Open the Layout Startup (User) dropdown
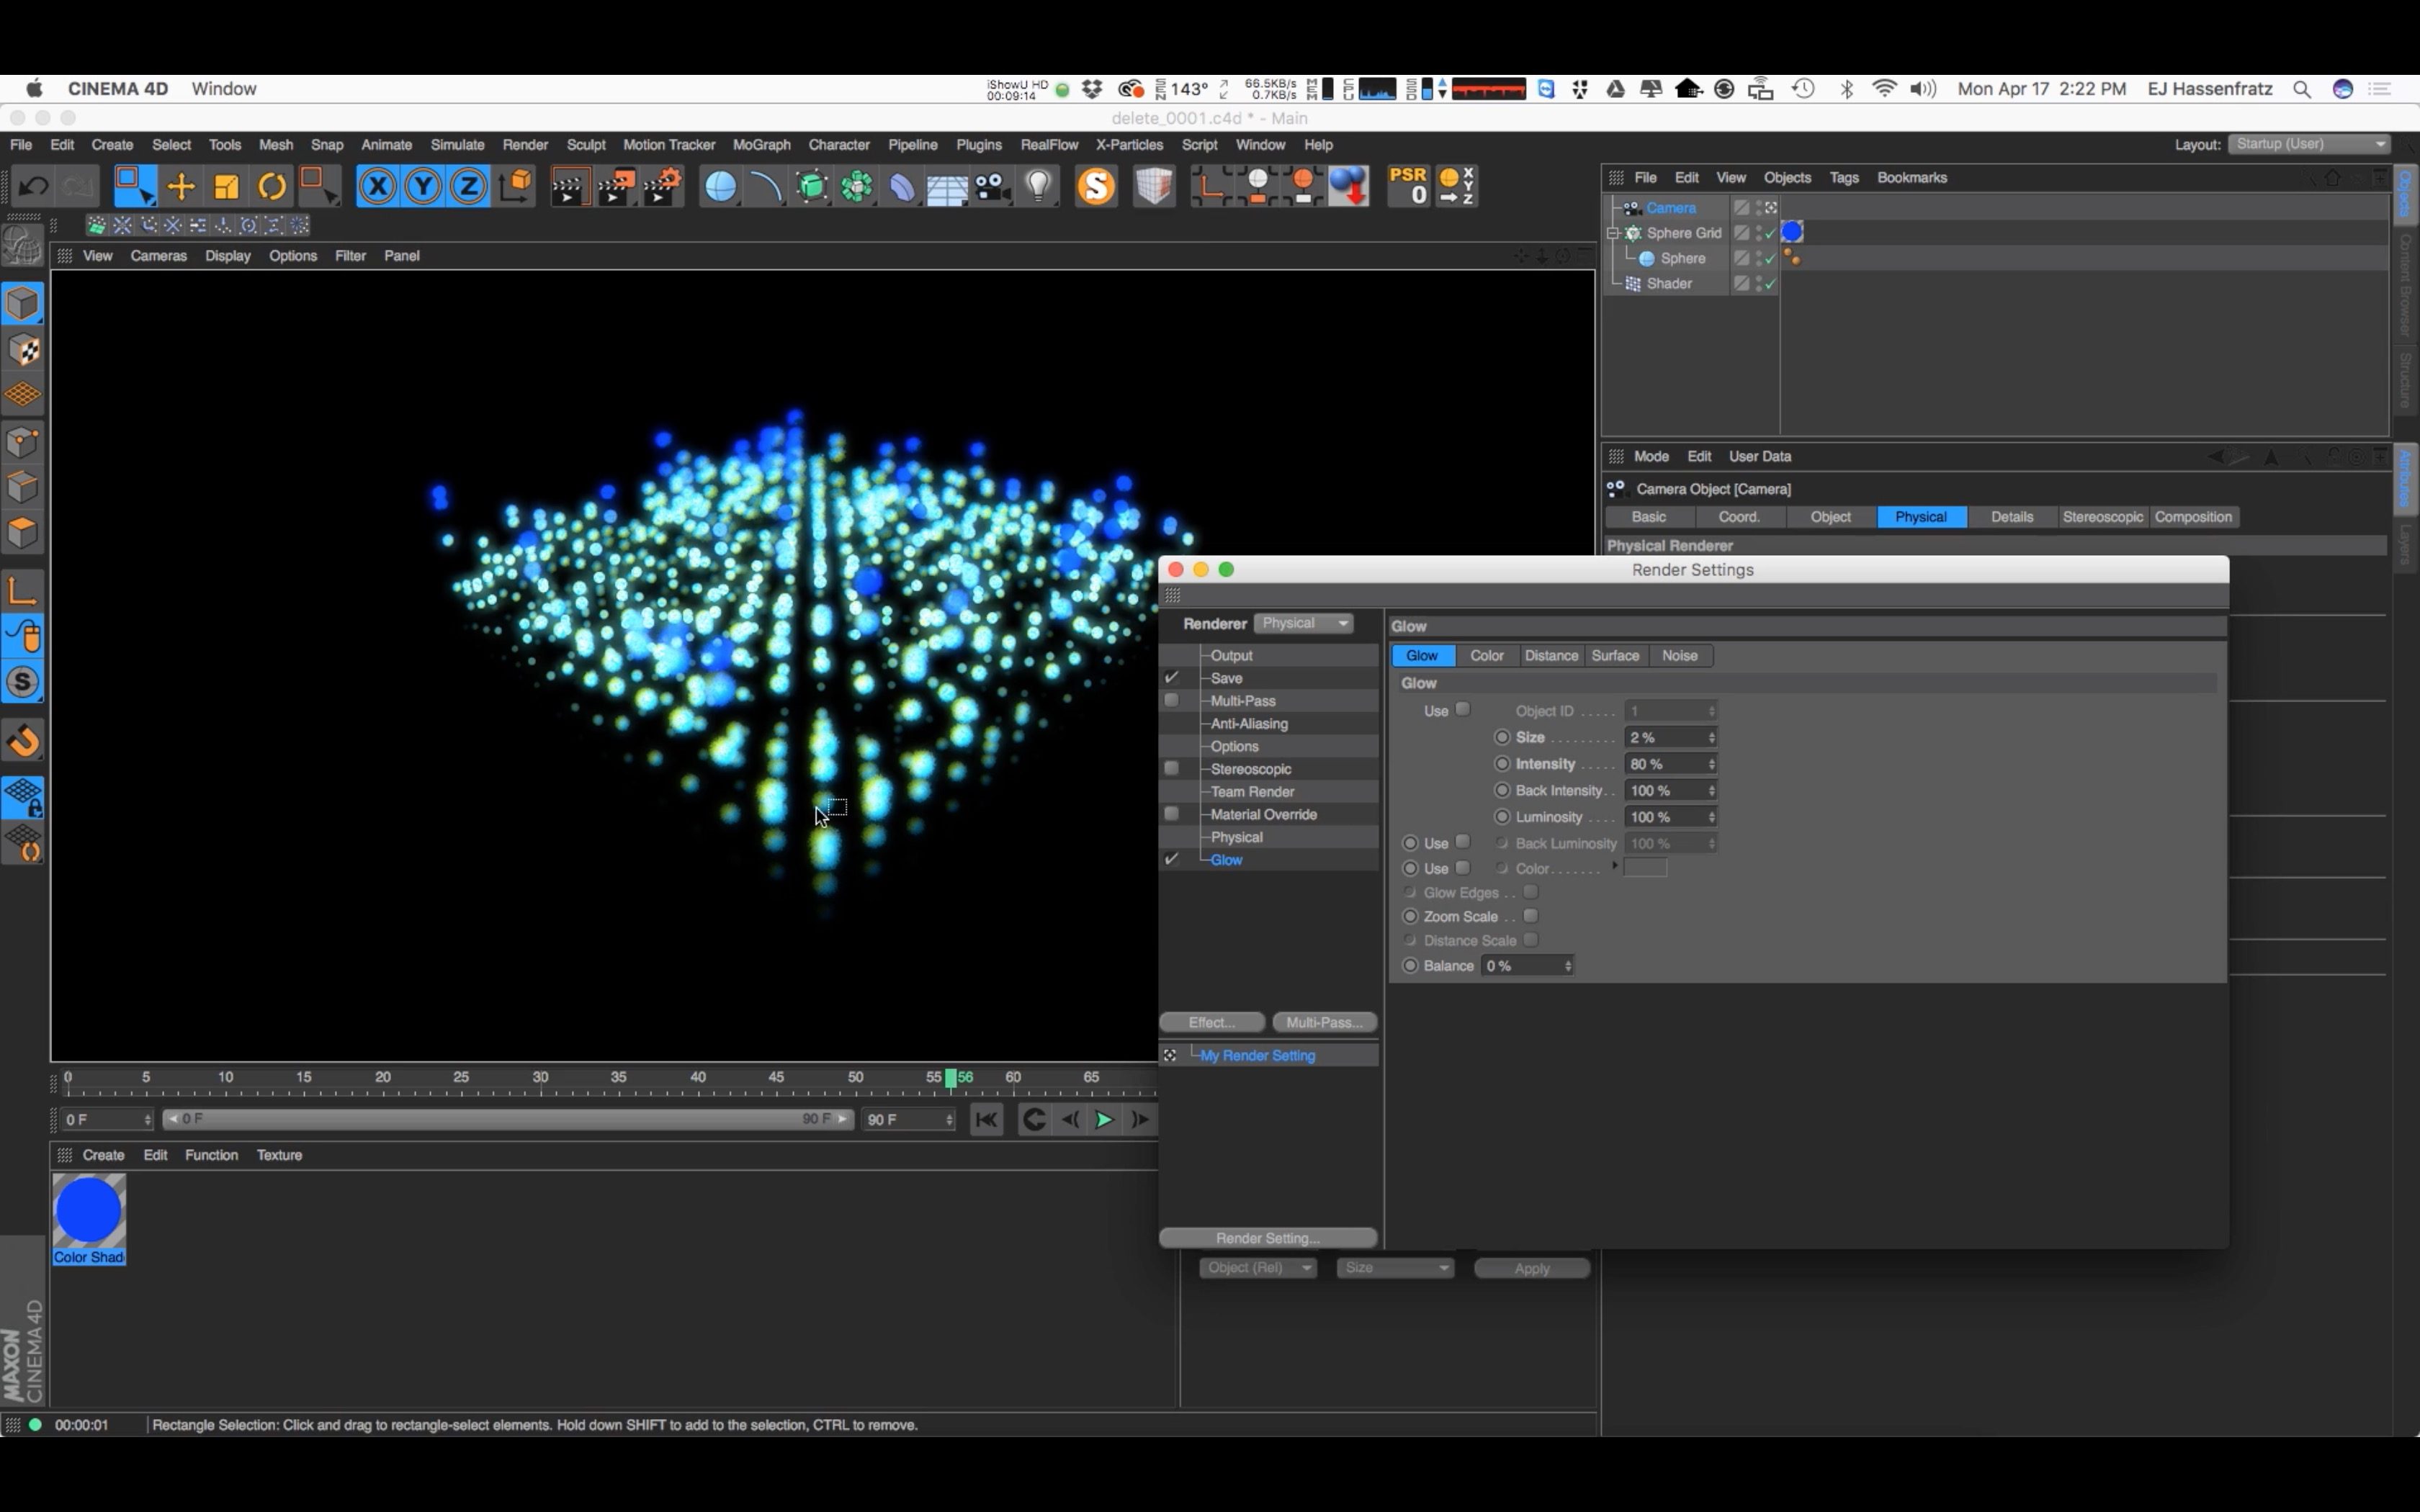This screenshot has width=2420, height=1512. (2309, 145)
